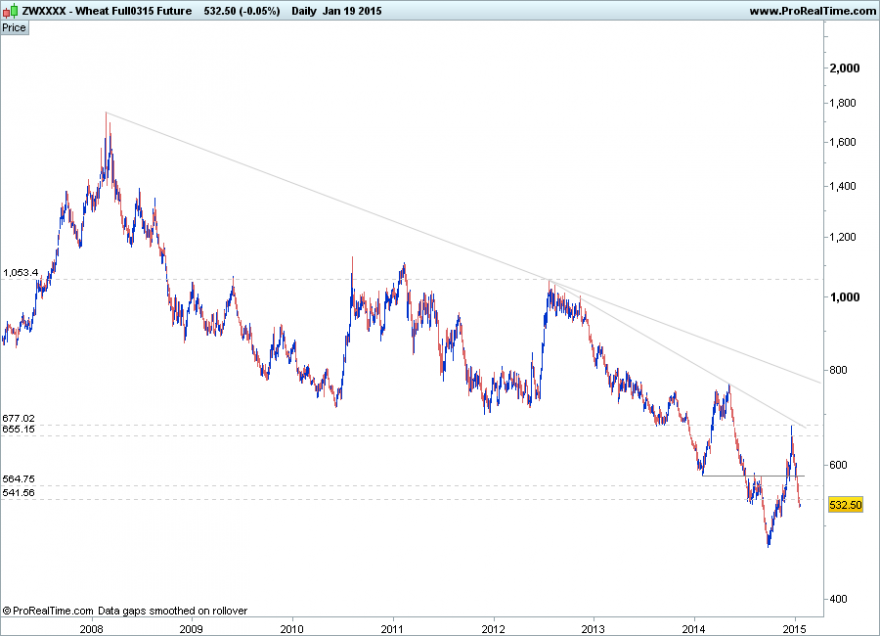
Task: Click the 1,053.4 horizontal level label
Action: pyautogui.click(x=21, y=273)
